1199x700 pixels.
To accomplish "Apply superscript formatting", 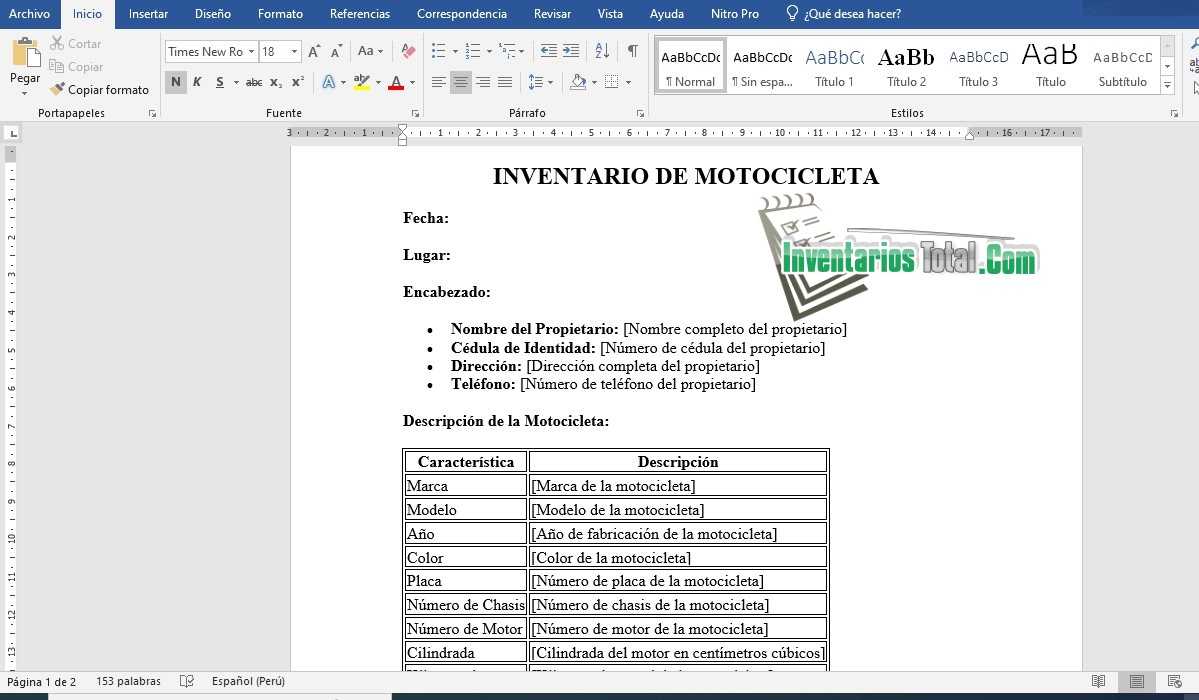I will tap(297, 82).
